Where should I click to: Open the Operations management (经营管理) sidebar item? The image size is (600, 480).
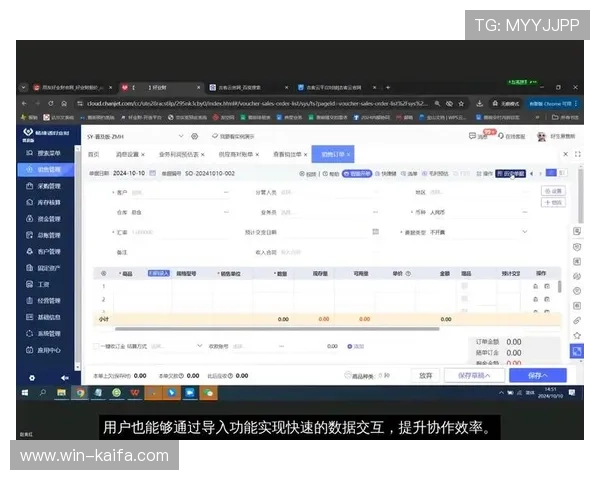43,301
